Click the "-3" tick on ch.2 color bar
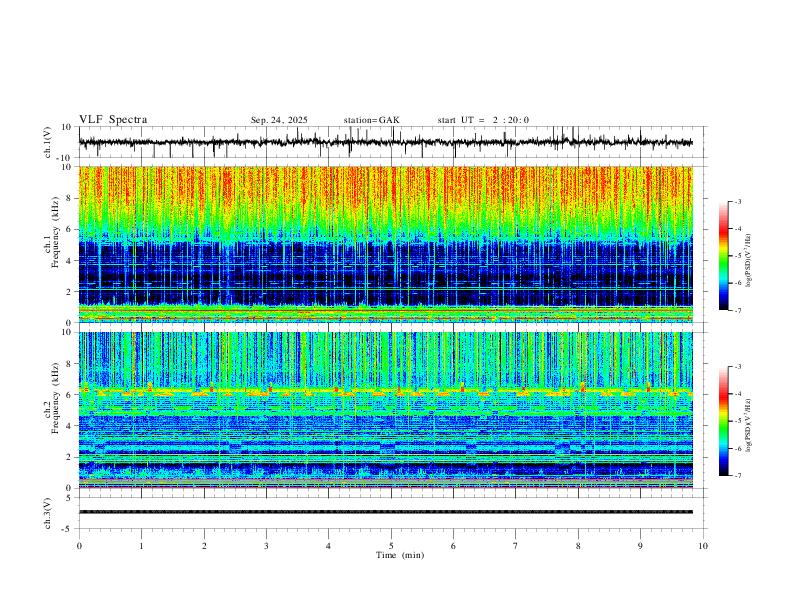 pos(737,367)
